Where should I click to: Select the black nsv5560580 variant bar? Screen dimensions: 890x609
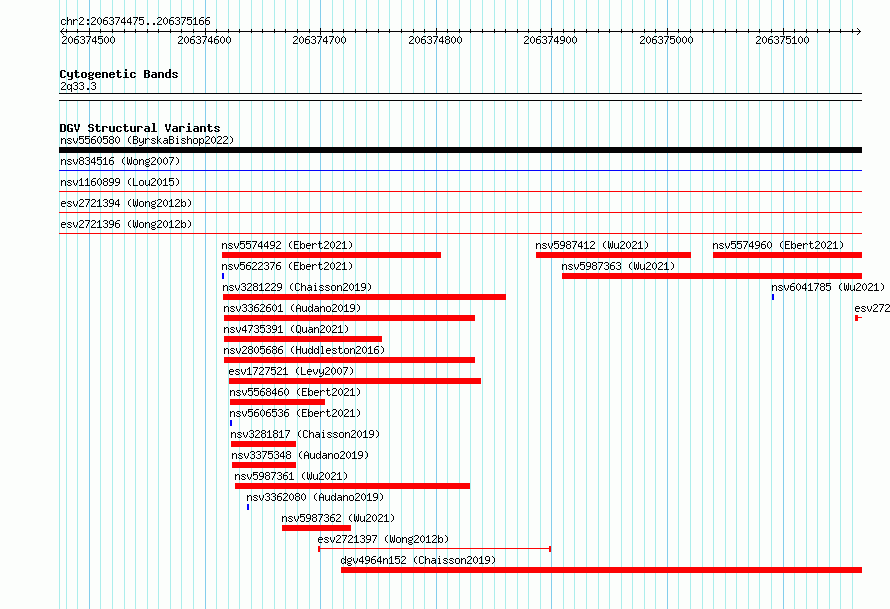pyautogui.click(x=460, y=150)
